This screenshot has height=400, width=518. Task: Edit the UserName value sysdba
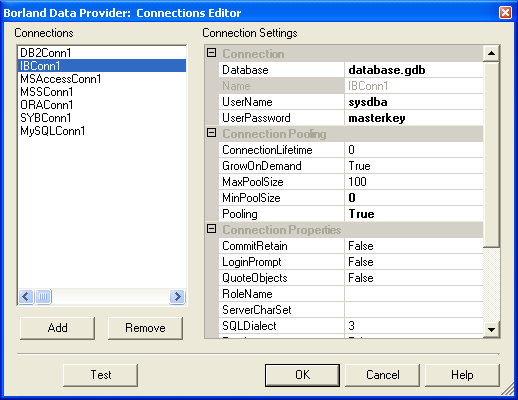tap(414, 102)
